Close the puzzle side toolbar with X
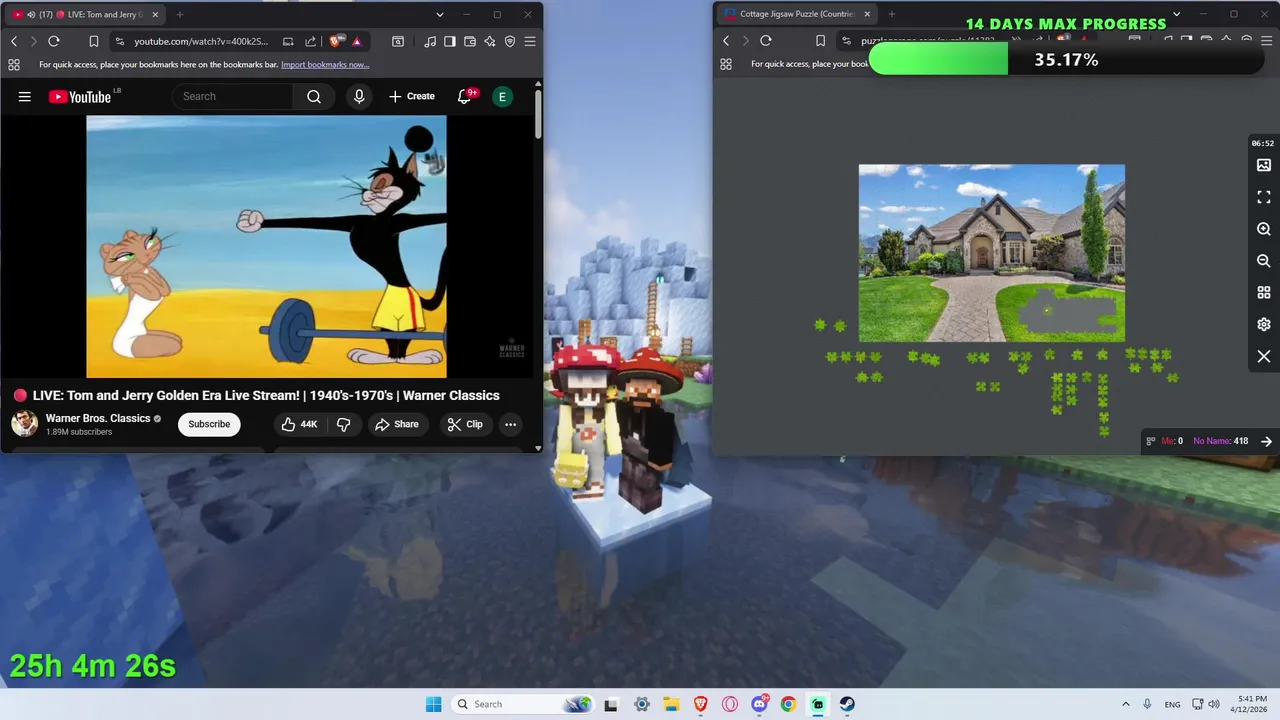This screenshot has width=1280, height=720. 1264,357
